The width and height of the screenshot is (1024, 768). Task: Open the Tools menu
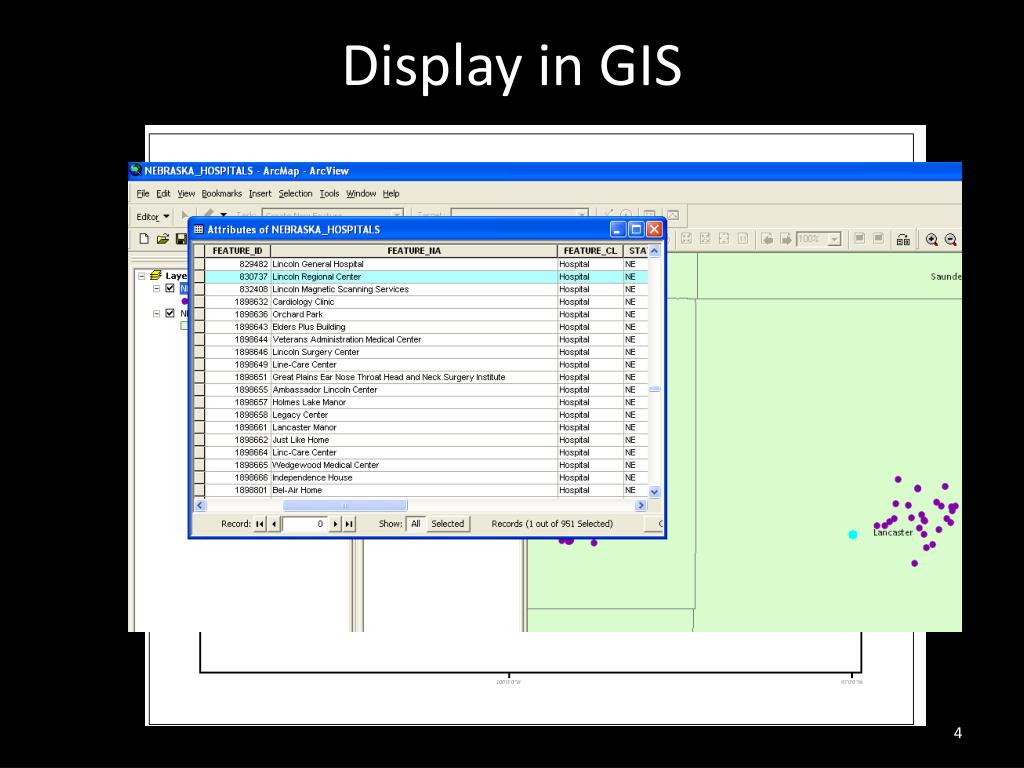click(329, 193)
